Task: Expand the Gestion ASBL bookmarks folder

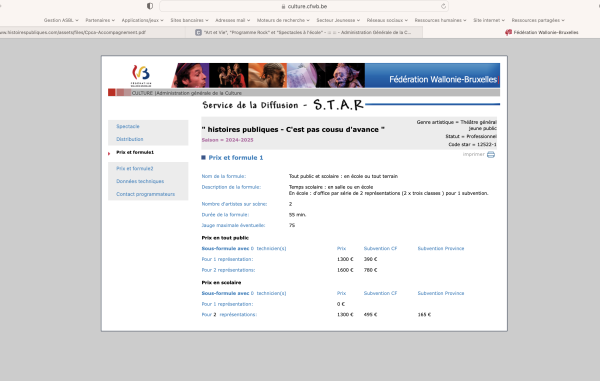Action: pyautogui.click(x=61, y=20)
